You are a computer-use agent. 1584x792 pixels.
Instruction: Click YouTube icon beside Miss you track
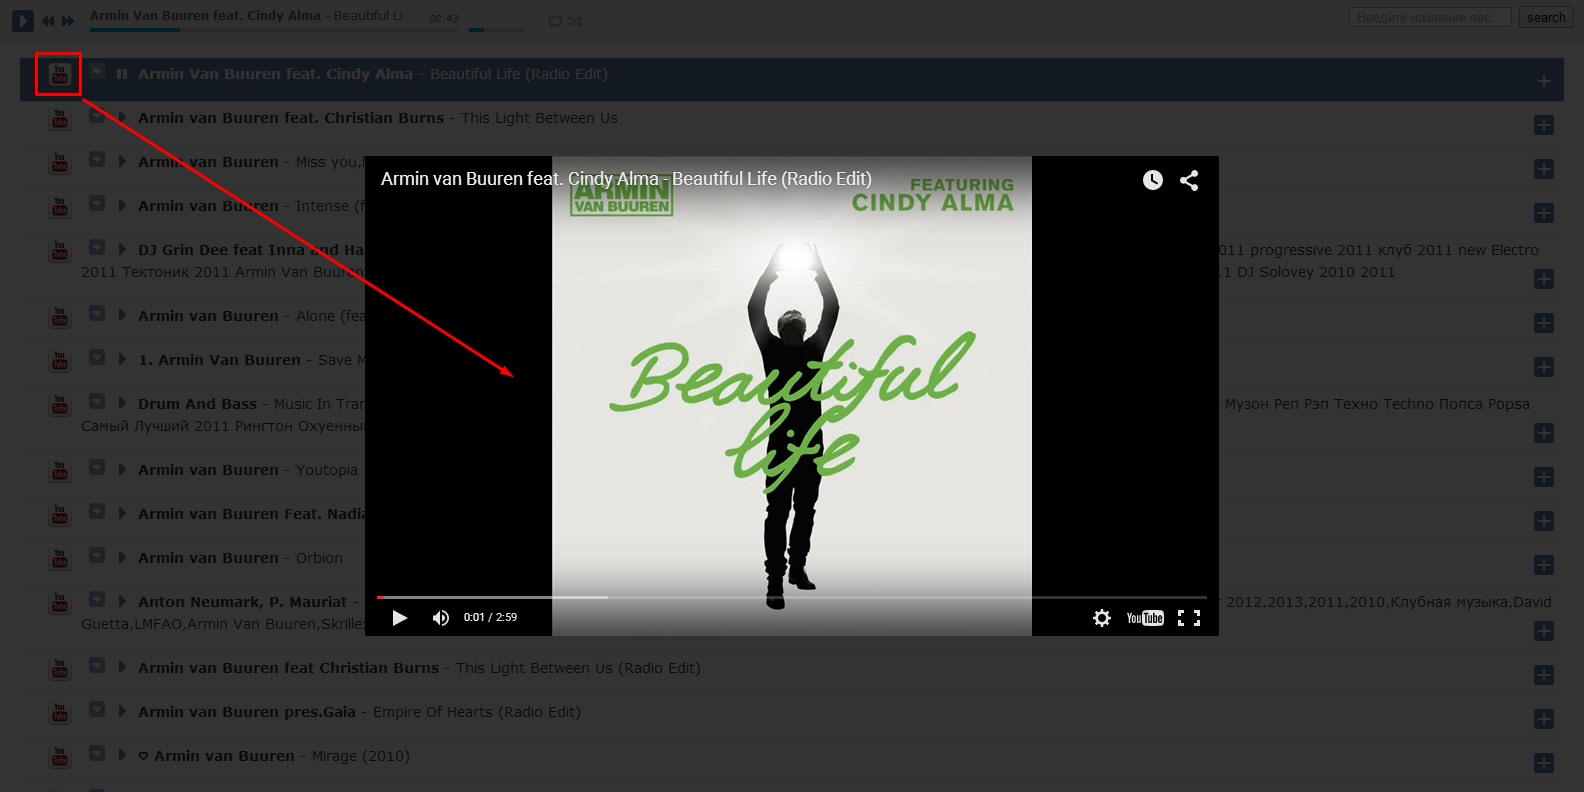click(59, 163)
